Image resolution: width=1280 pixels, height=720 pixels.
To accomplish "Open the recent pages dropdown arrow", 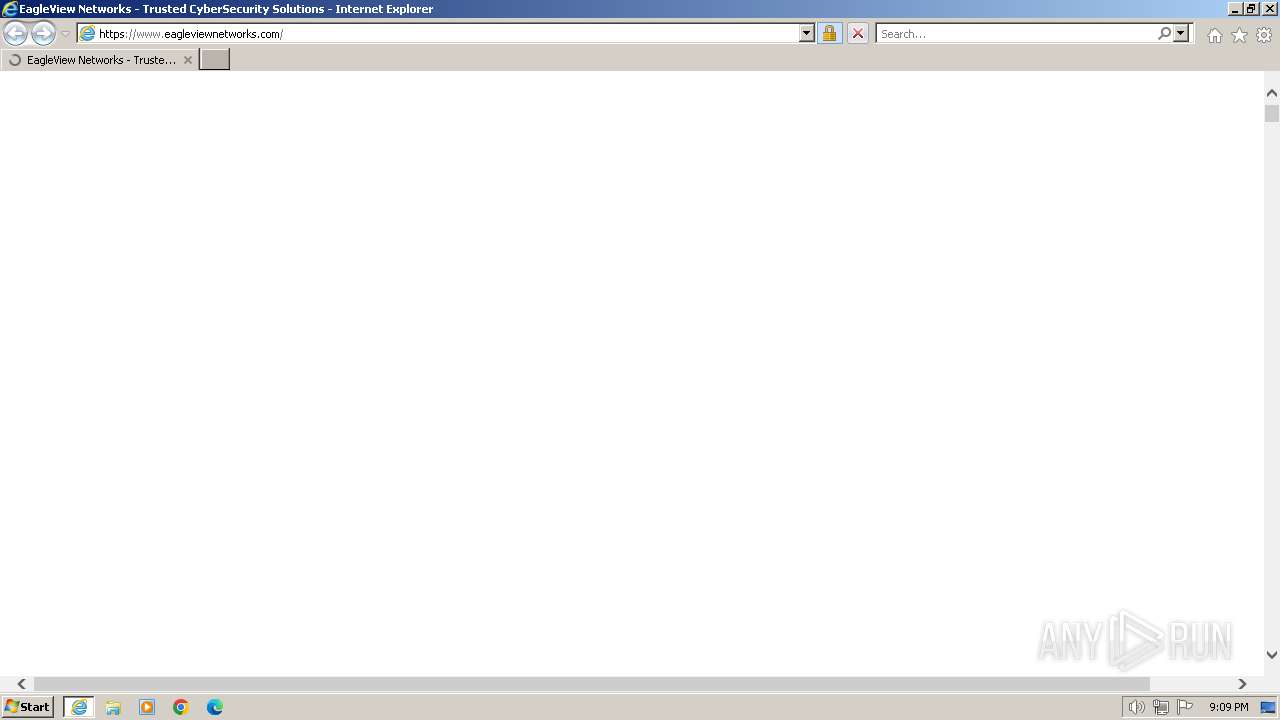I will (x=66, y=34).
